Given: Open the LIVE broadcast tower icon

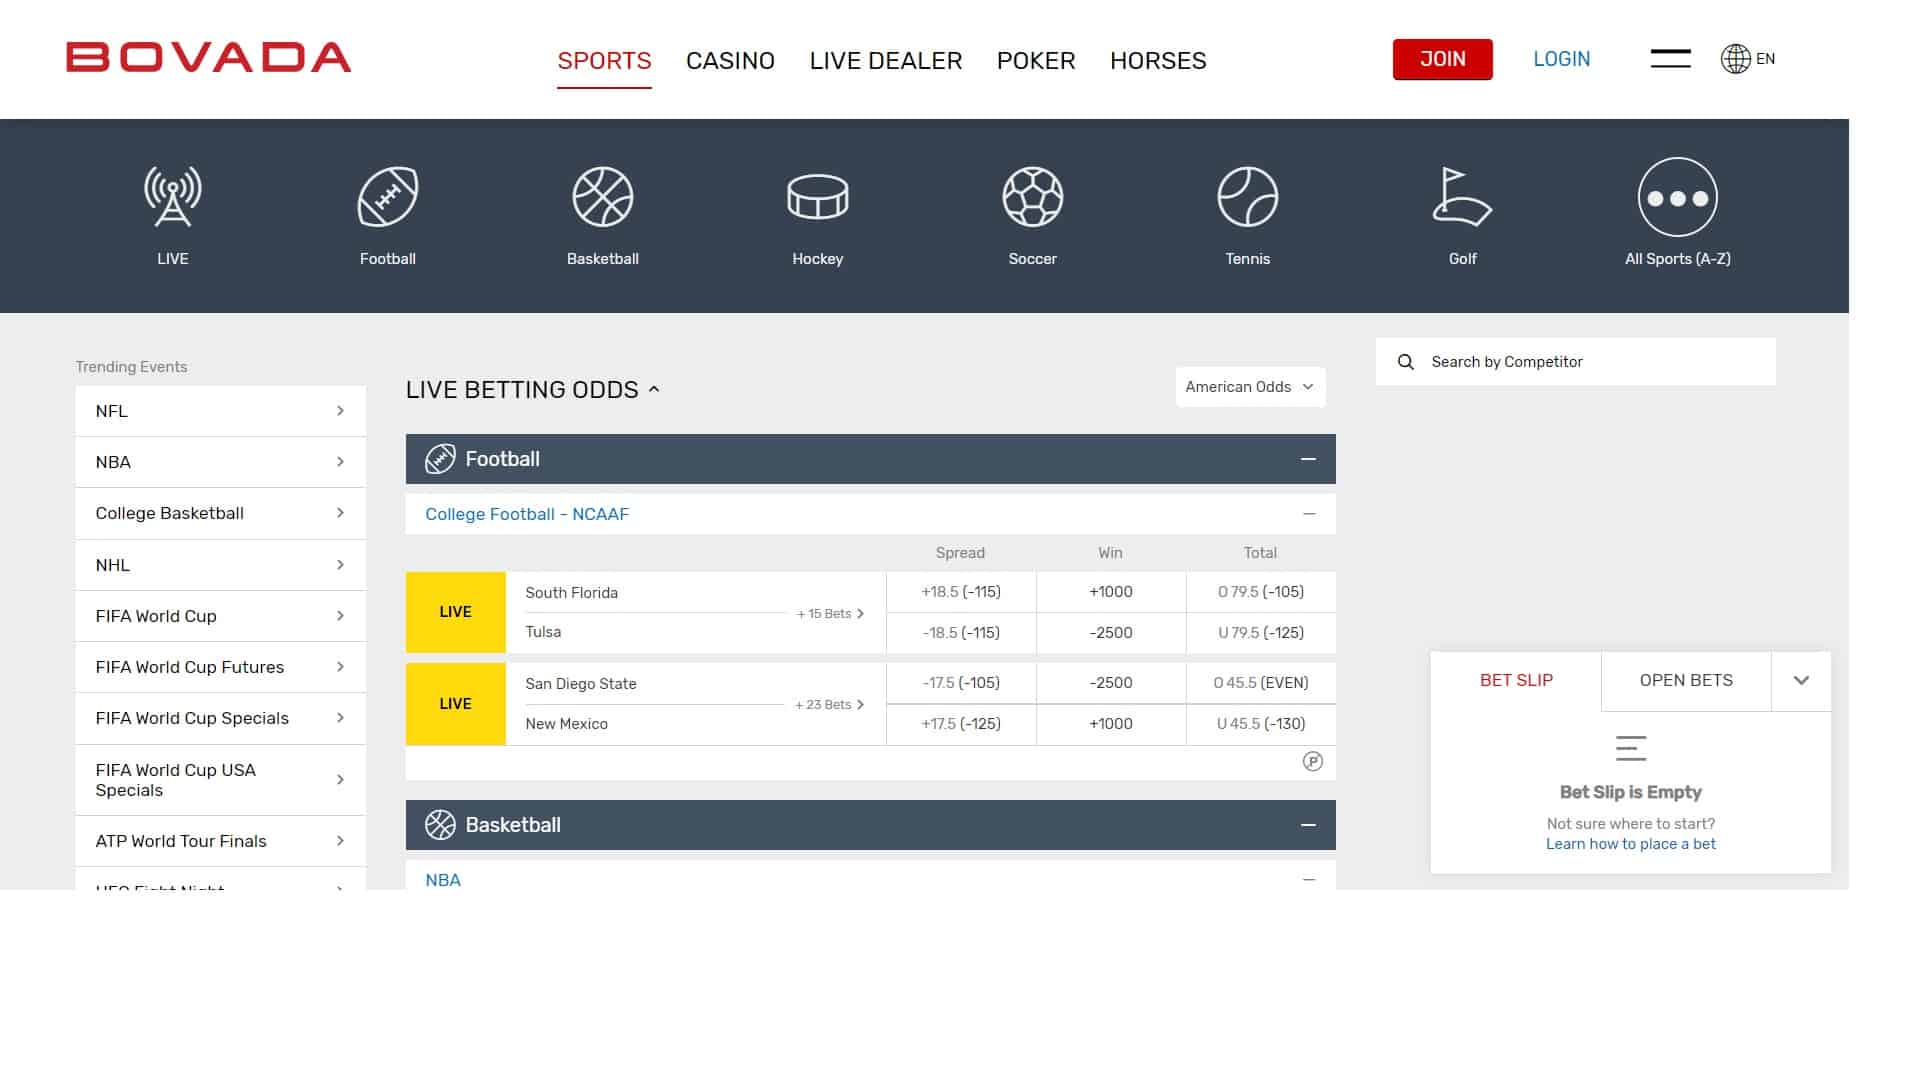Looking at the screenshot, I should [x=172, y=196].
